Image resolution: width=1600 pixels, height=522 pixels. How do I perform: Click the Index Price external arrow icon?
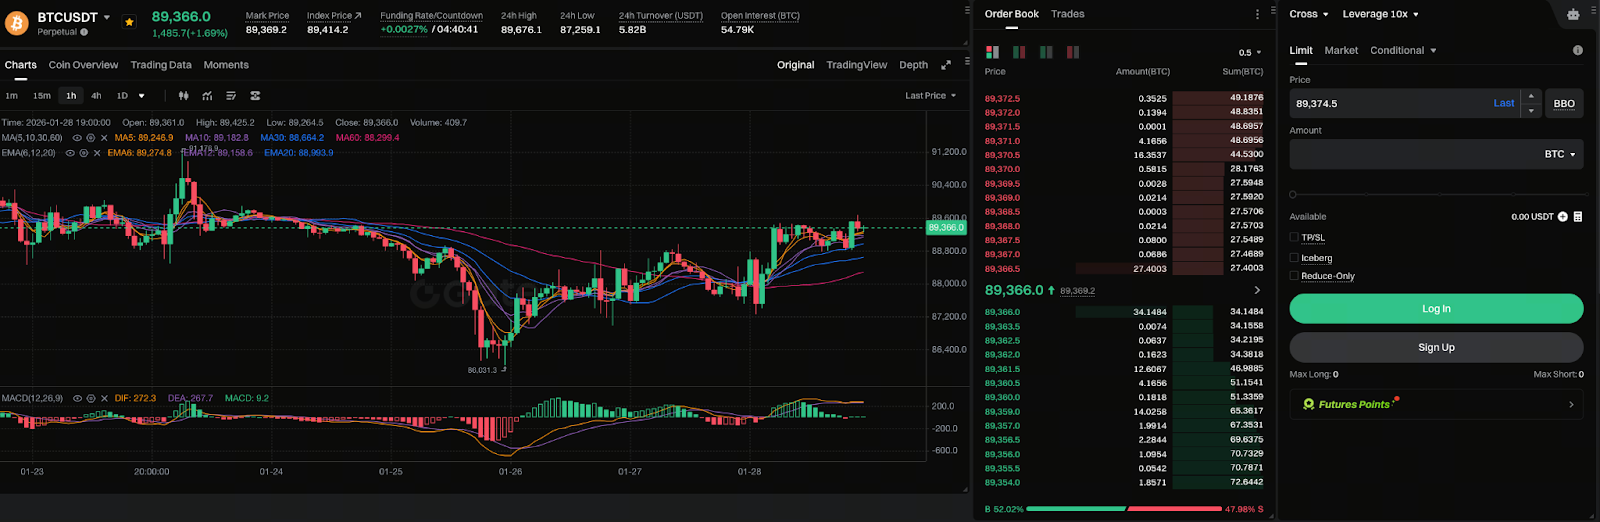tap(358, 15)
